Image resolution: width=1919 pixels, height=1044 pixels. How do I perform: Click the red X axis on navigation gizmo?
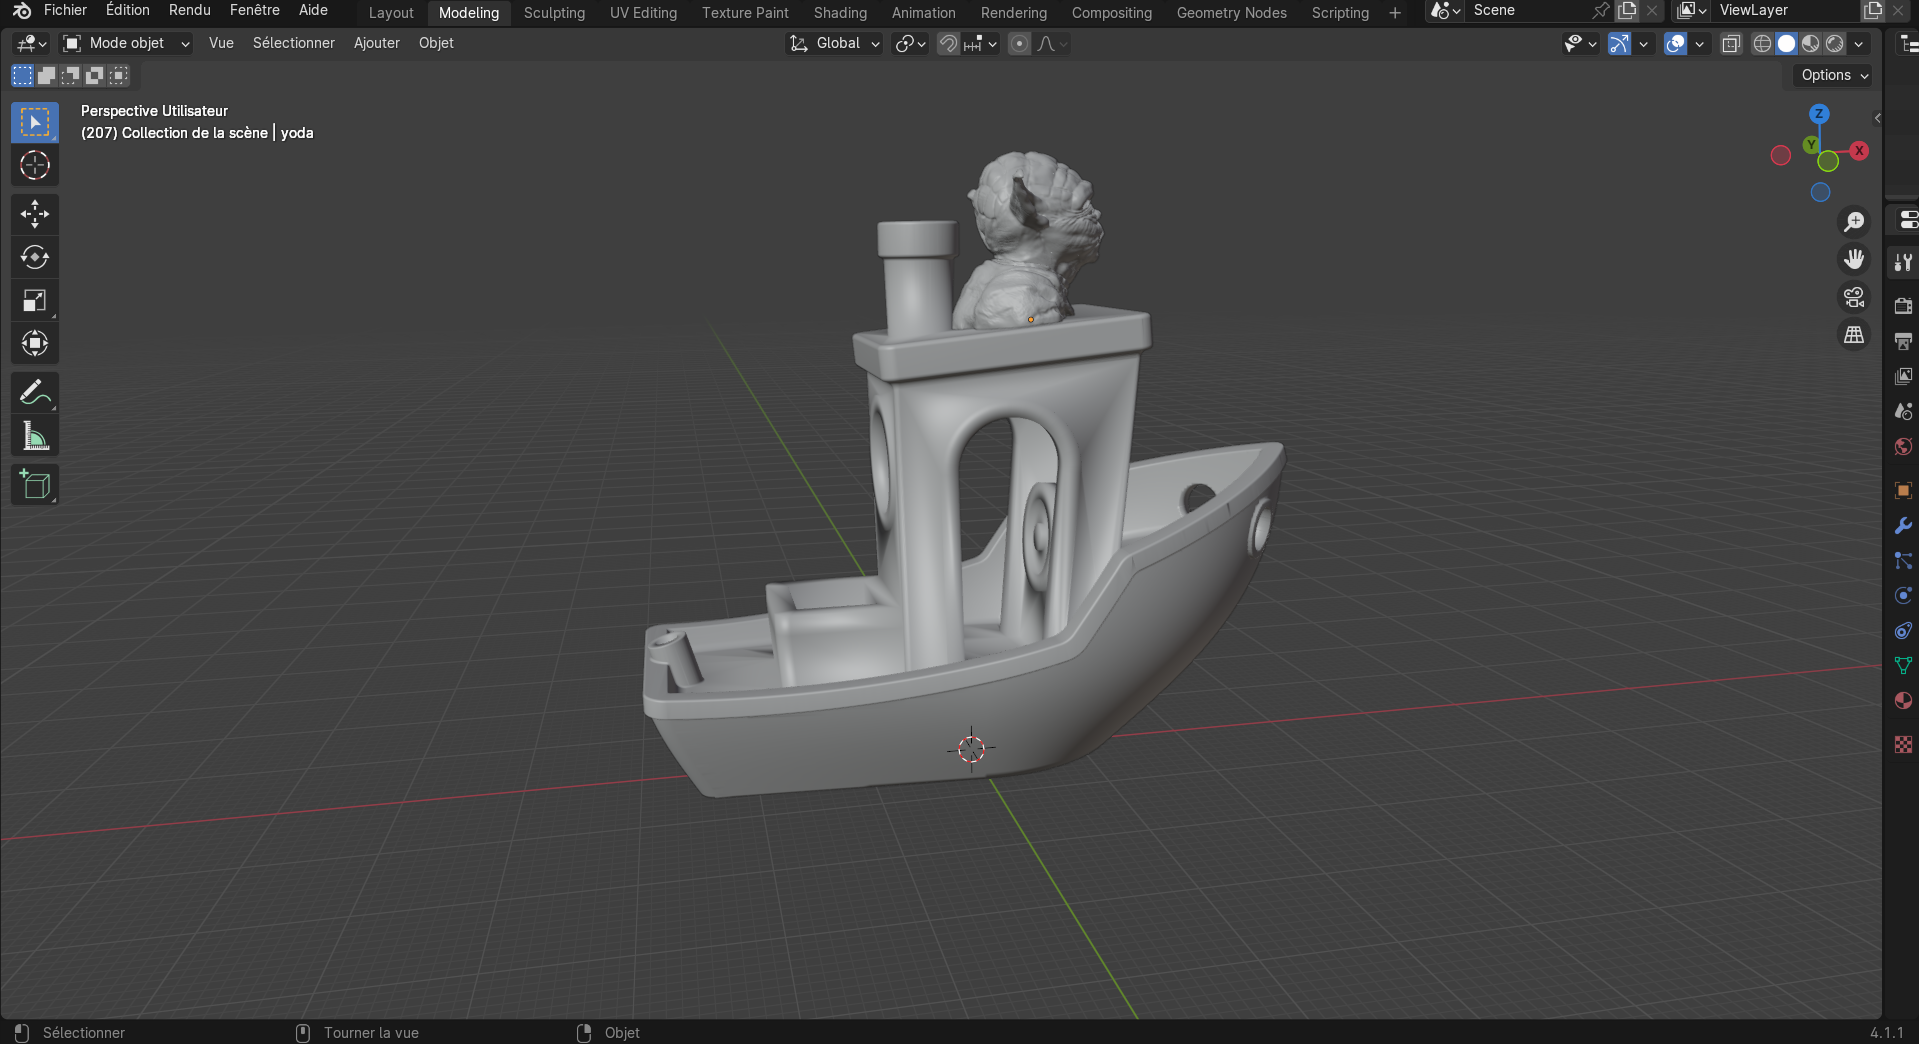1859,151
